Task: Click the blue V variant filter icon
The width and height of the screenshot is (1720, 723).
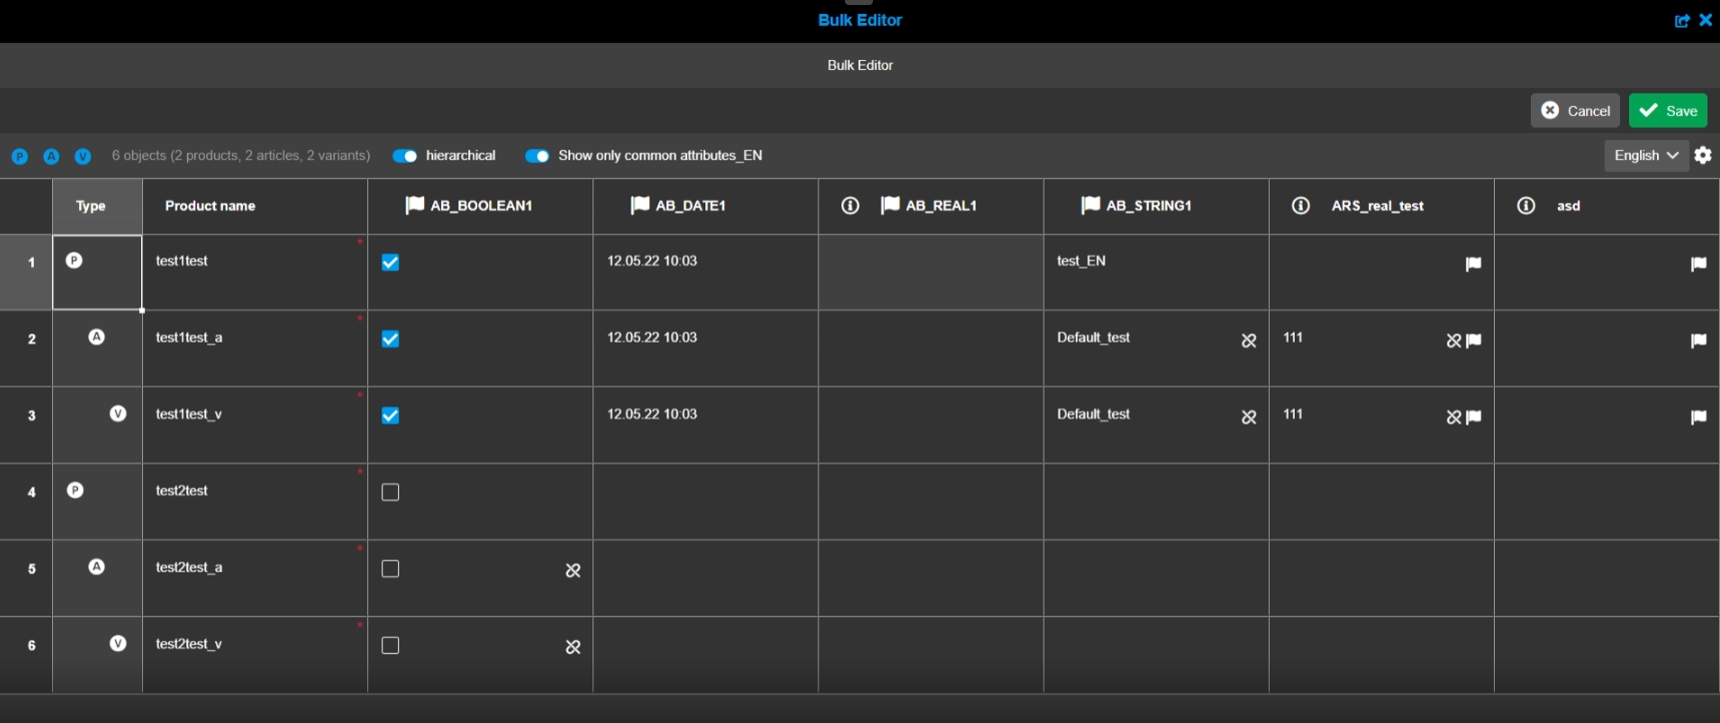Action: click(83, 156)
